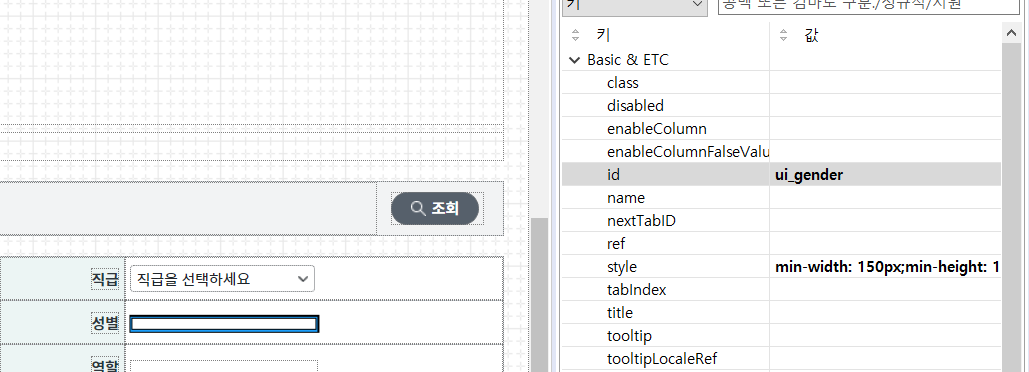Click the 직급 label in the form
Screen dimensions: 1029x372
click(104, 279)
